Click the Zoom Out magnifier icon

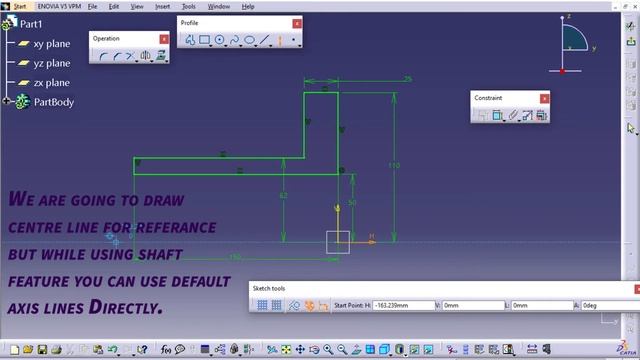342,349
